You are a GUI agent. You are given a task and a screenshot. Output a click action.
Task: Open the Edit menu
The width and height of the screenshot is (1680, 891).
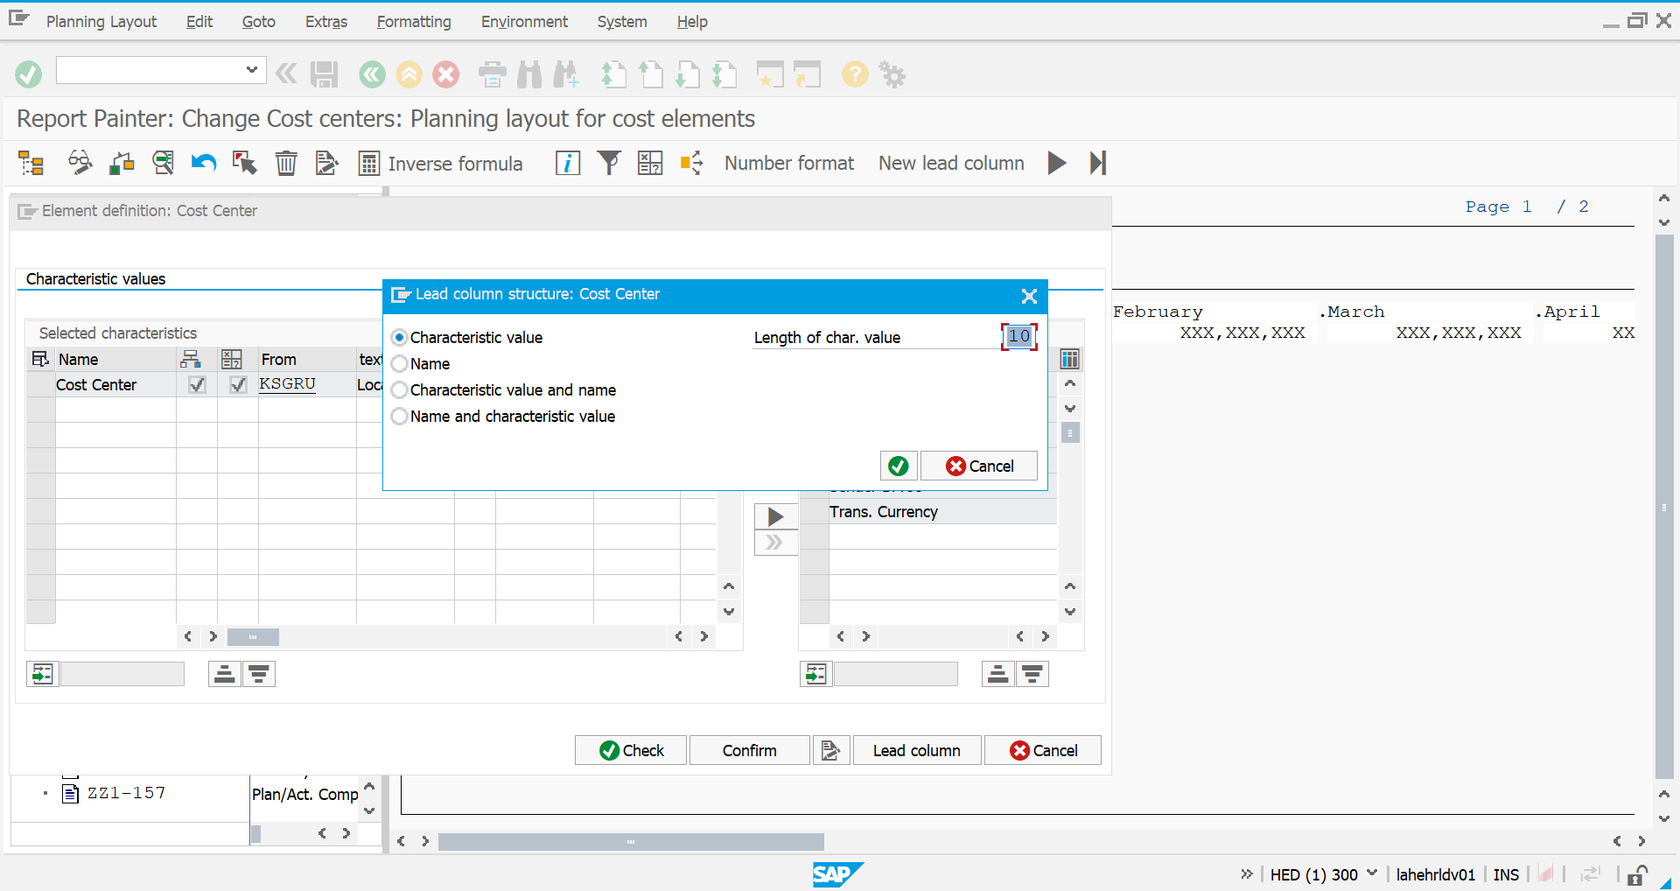click(199, 21)
